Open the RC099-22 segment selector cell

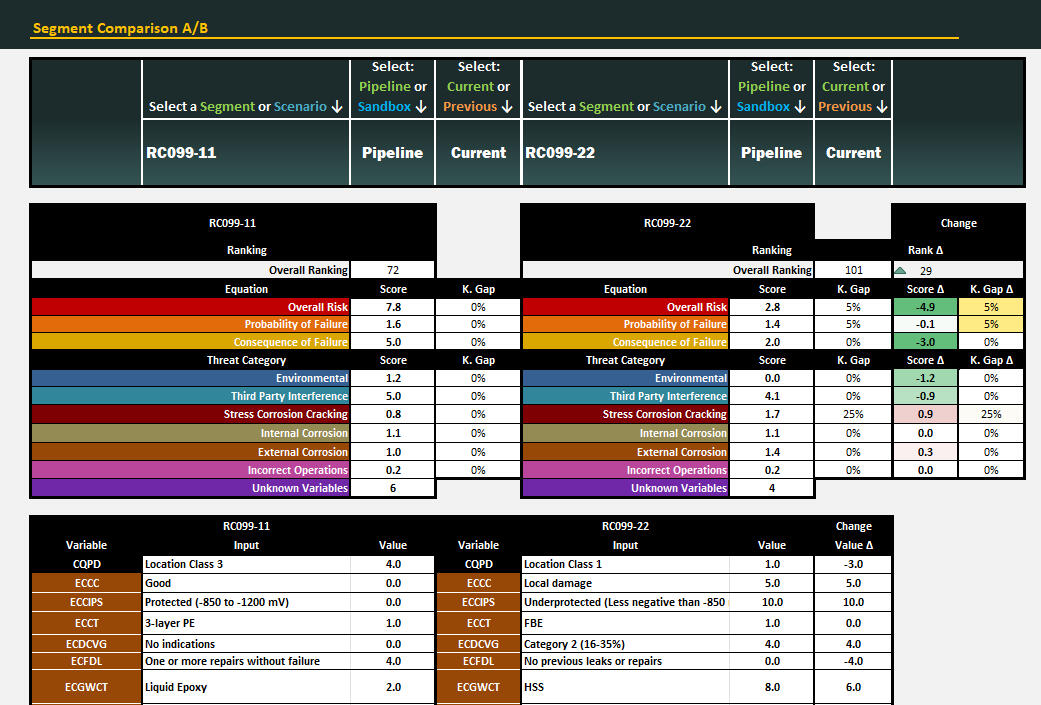624,153
